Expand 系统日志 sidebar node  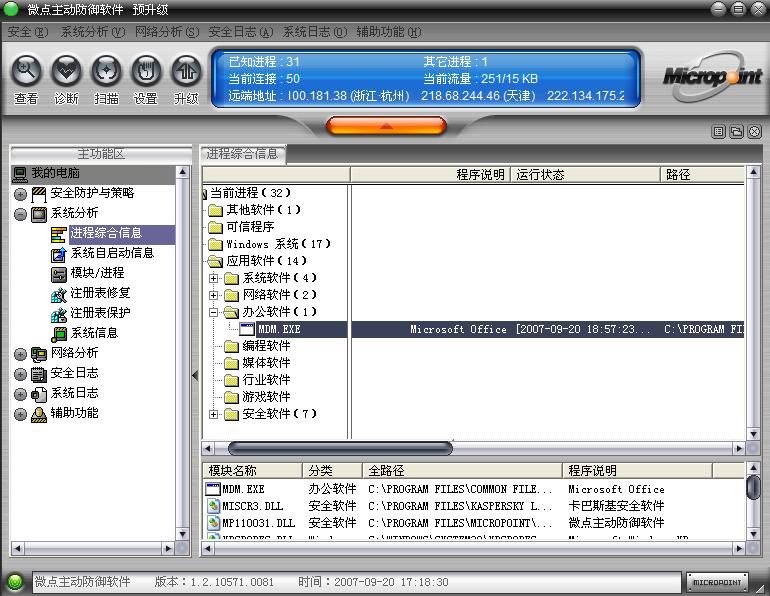click(21, 394)
